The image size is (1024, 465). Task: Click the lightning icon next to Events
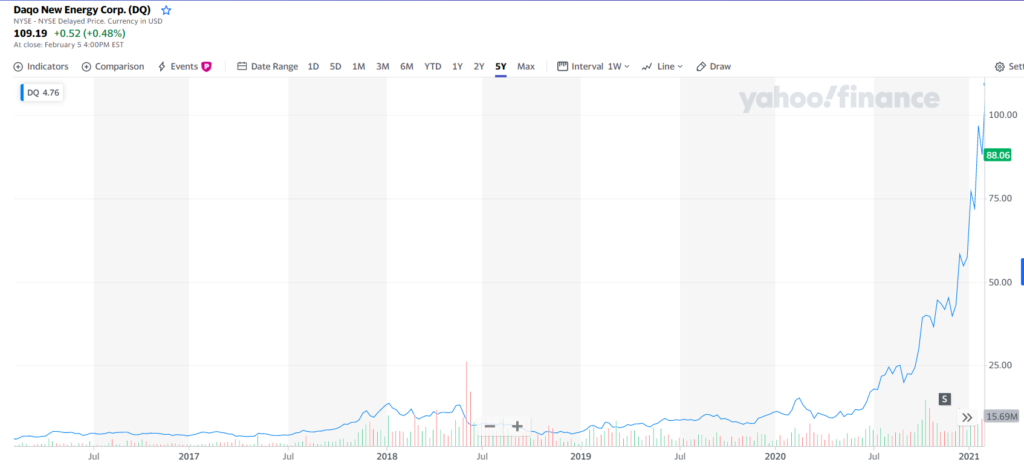click(162, 67)
